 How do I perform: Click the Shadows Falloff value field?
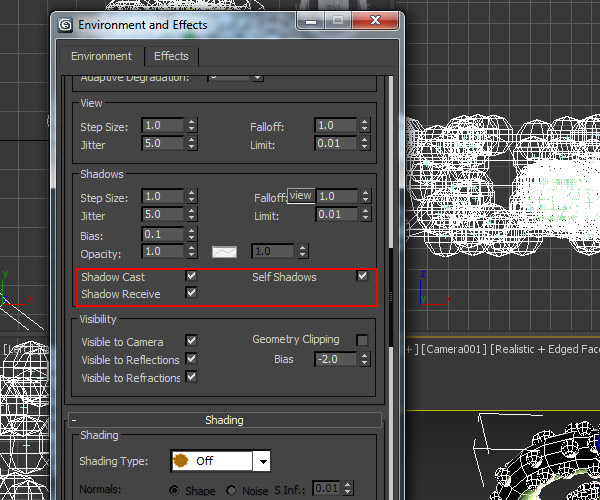(x=337, y=196)
